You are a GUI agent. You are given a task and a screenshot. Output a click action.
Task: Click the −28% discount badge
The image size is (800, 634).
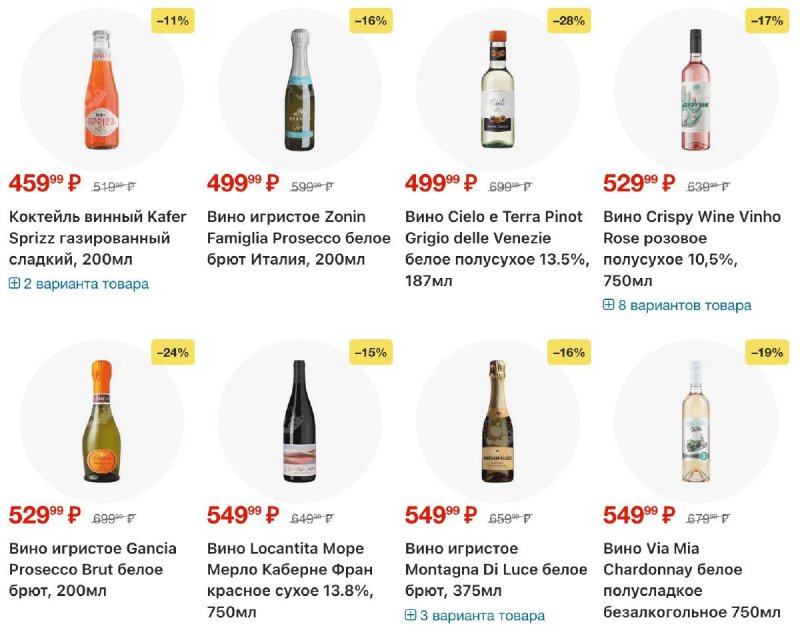click(569, 21)
